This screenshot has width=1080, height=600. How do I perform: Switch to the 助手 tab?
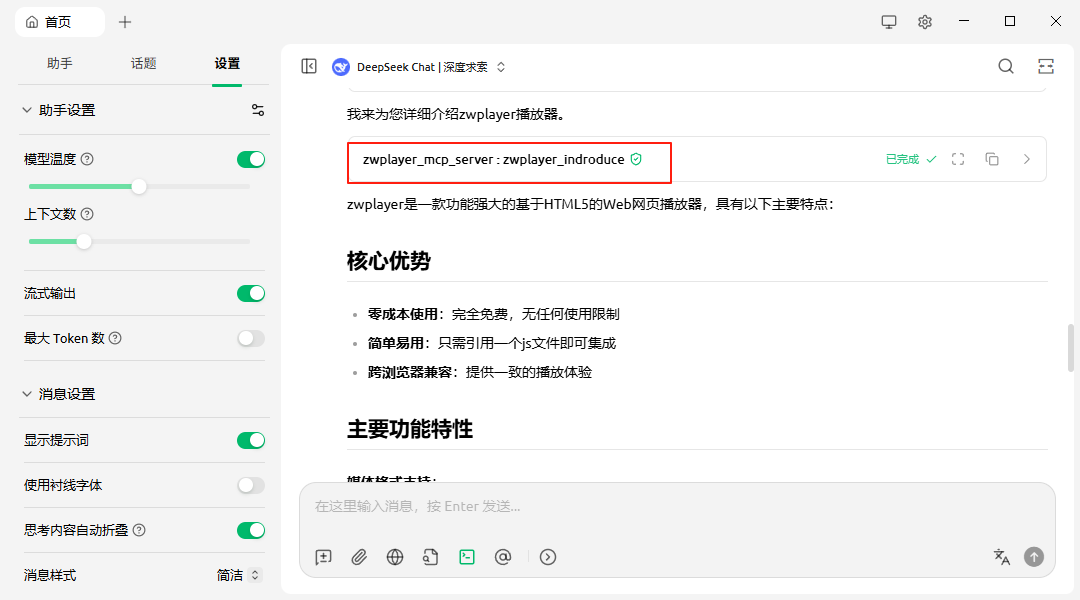(60, 63)
